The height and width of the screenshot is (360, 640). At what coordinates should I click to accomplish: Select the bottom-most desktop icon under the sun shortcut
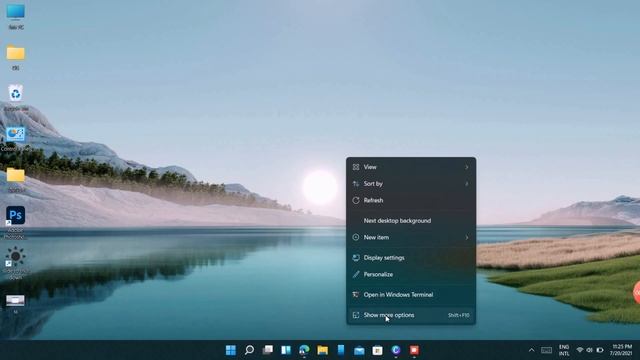click(x=16, y=304)
